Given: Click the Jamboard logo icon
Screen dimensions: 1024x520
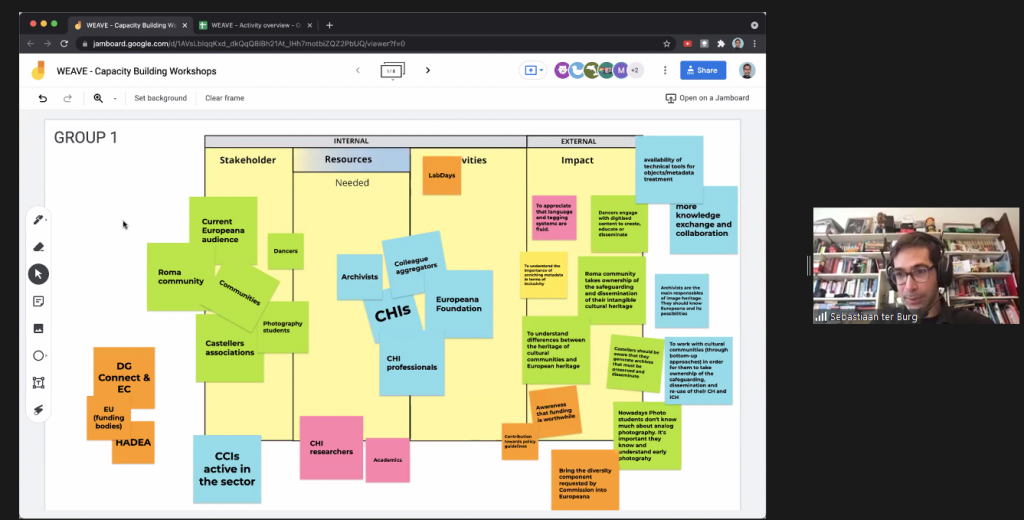Looking at the screenshot, I should (x=39, y=71).
